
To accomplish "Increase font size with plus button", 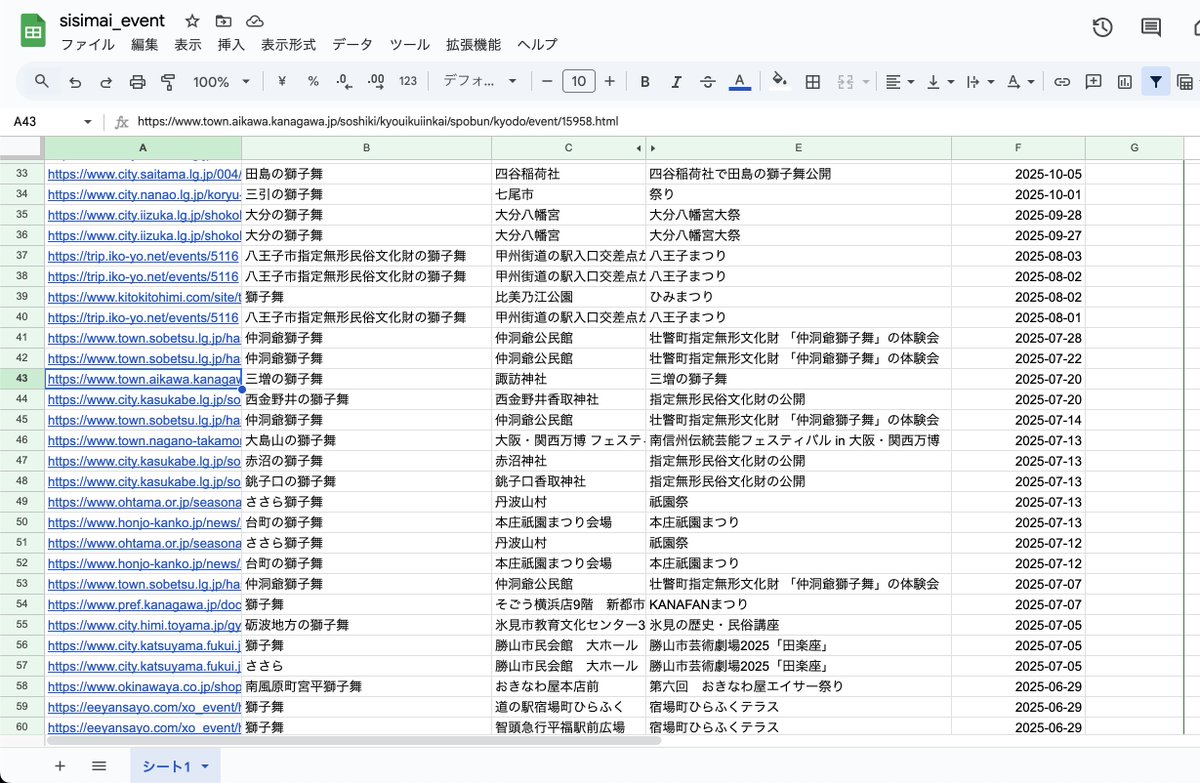I will (609, 81).
